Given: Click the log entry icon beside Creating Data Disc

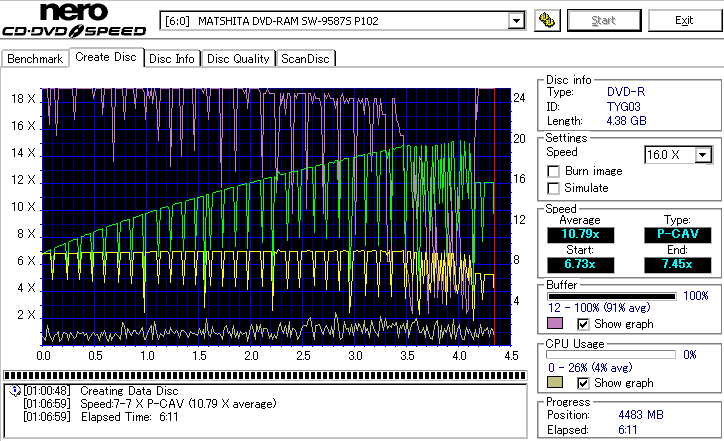Looking at the screenshot, I should [x=13, y=391].
